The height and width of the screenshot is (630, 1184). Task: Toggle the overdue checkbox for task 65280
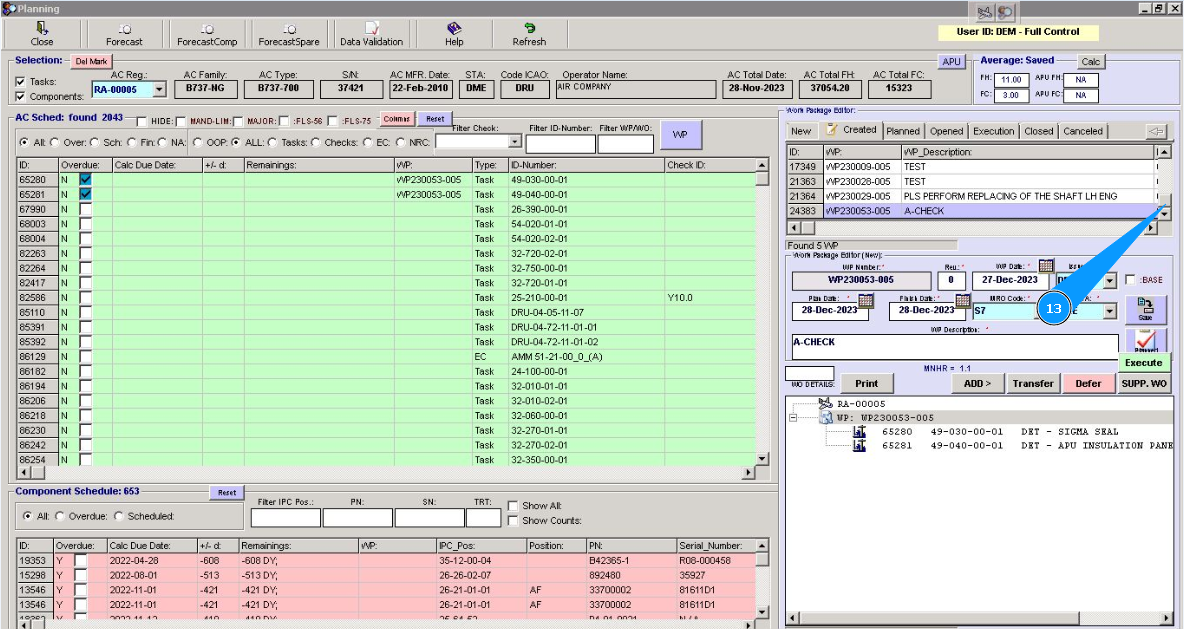[86, 179]
